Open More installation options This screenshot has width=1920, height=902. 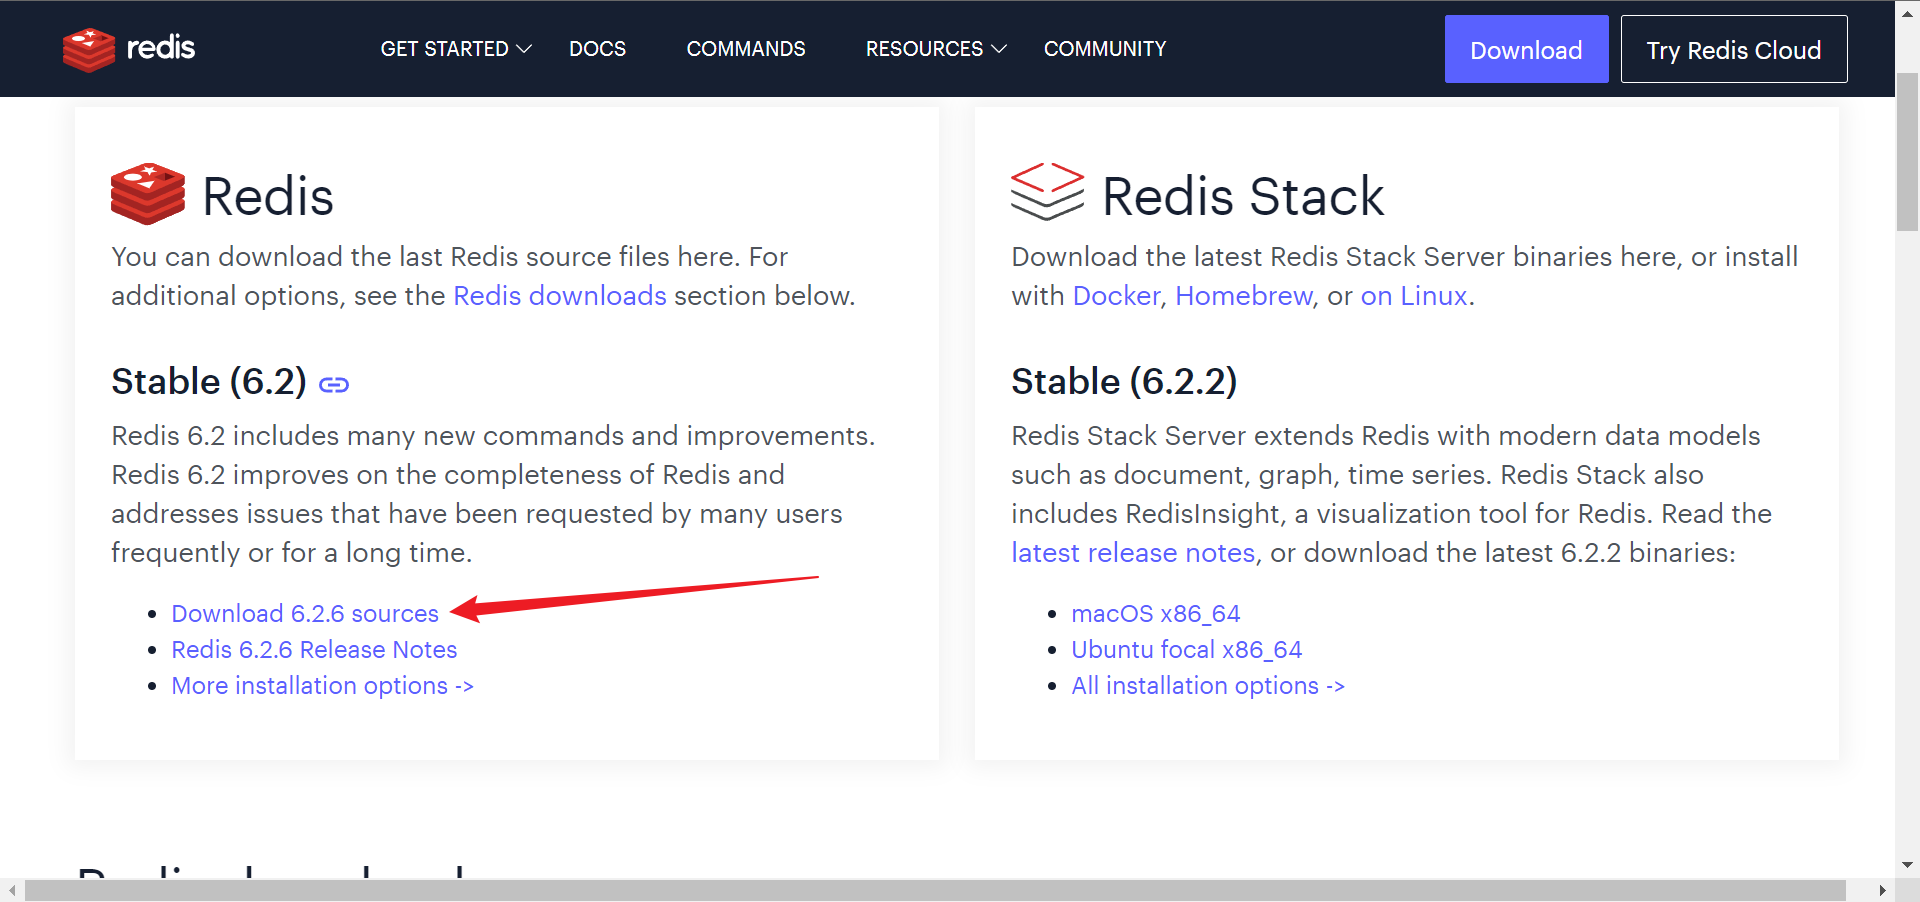(x=322, y=685)
